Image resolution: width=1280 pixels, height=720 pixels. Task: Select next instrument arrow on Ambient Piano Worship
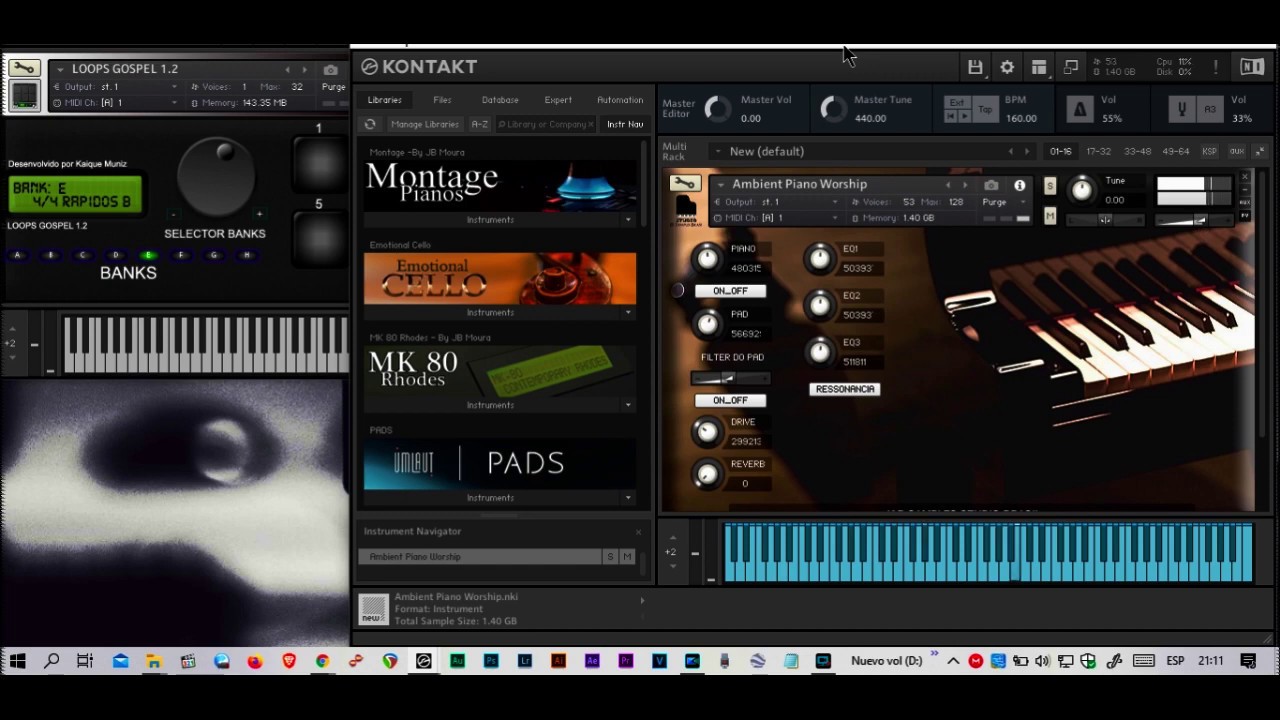(x=965, y=185)
